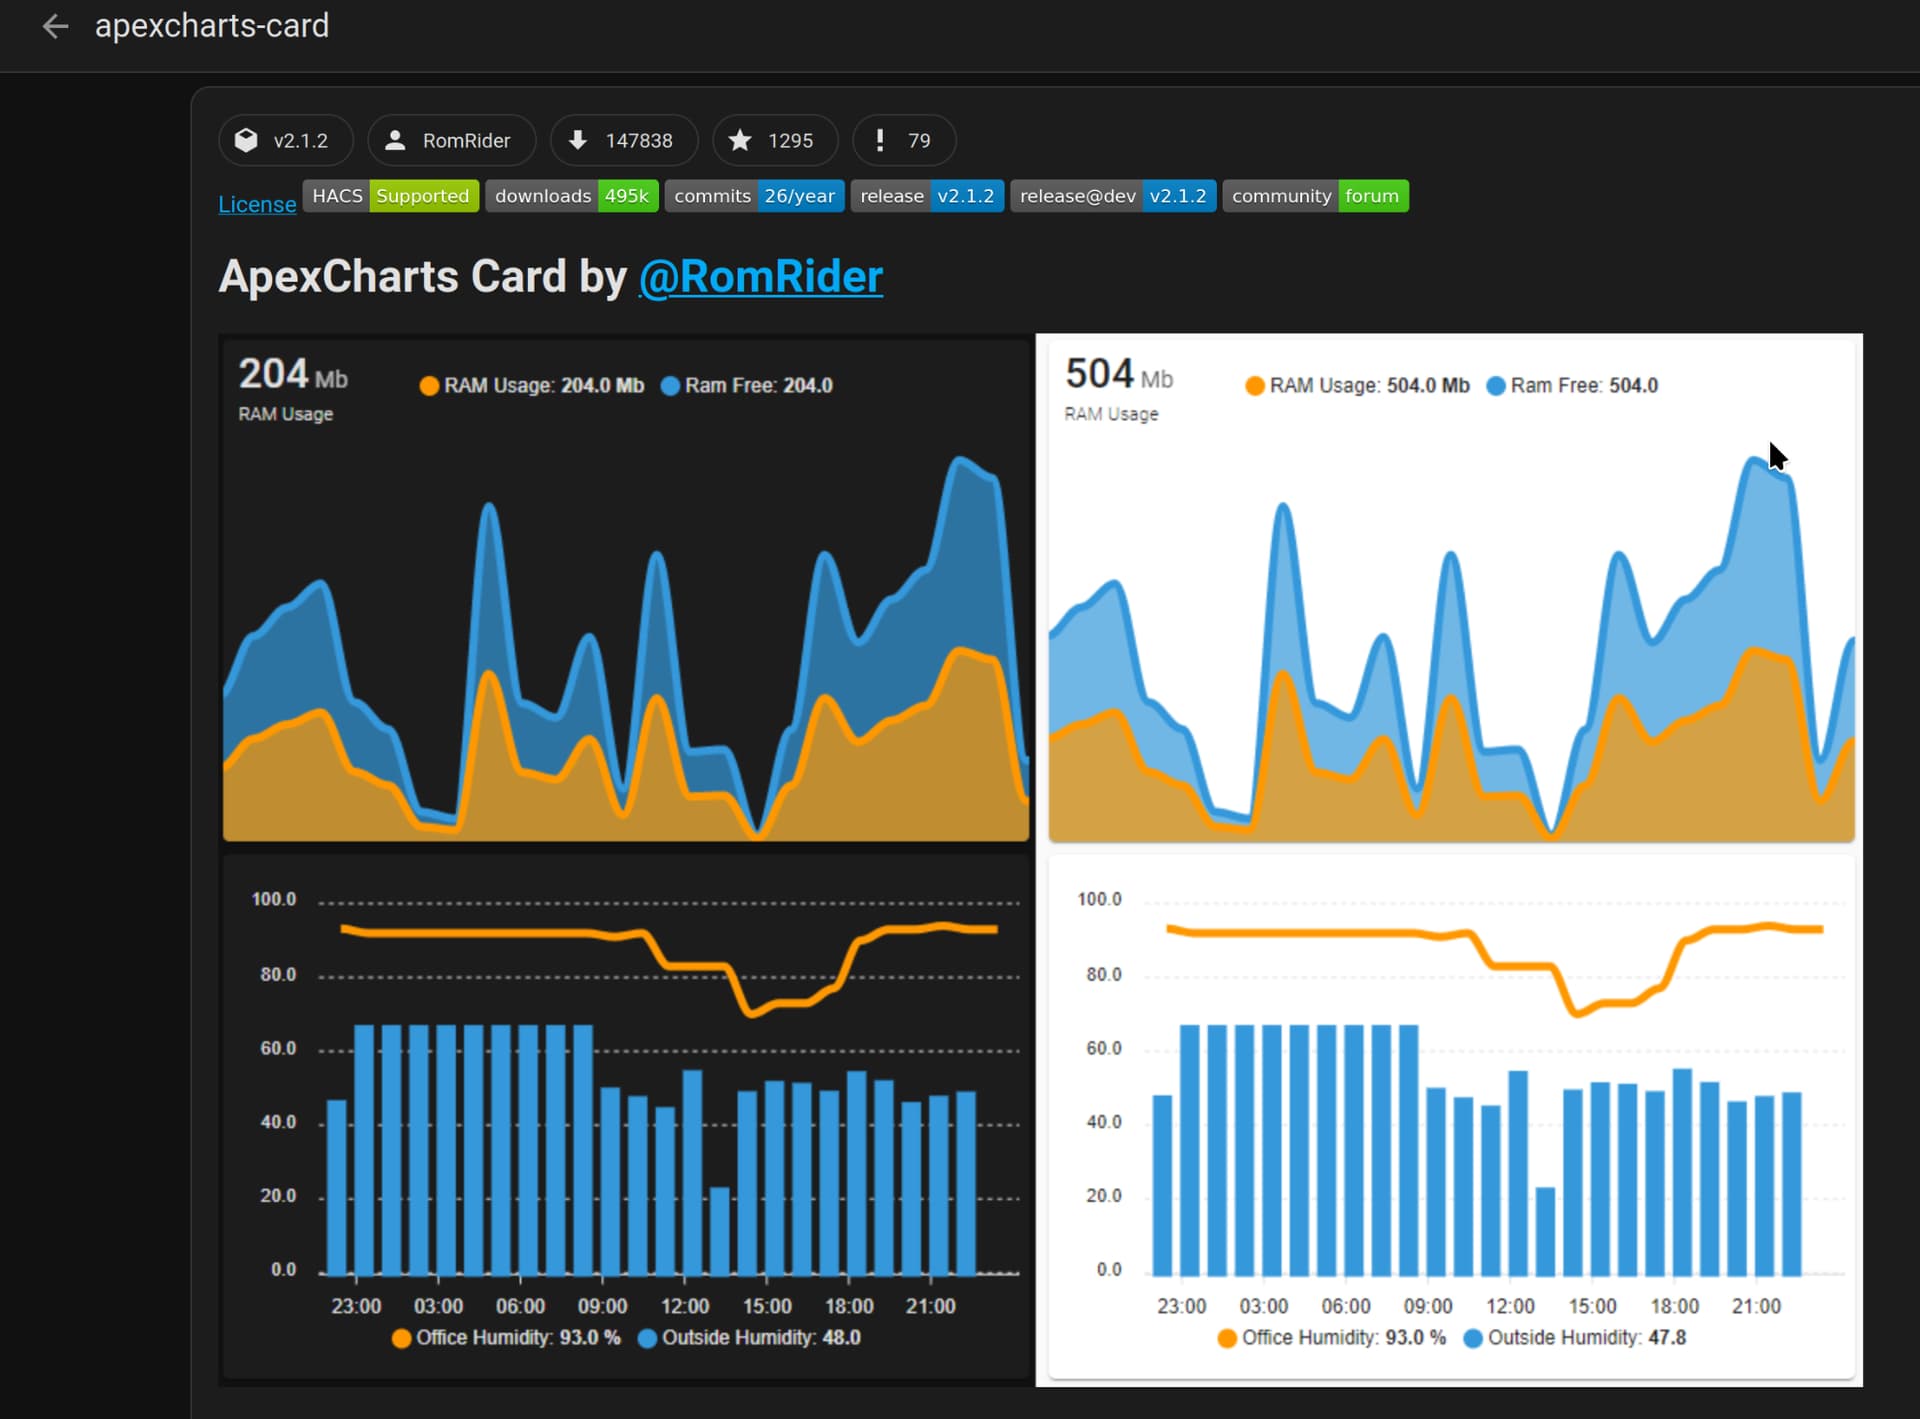
Task: Click the back arrow icon
Action: click(x=55, y=27)
